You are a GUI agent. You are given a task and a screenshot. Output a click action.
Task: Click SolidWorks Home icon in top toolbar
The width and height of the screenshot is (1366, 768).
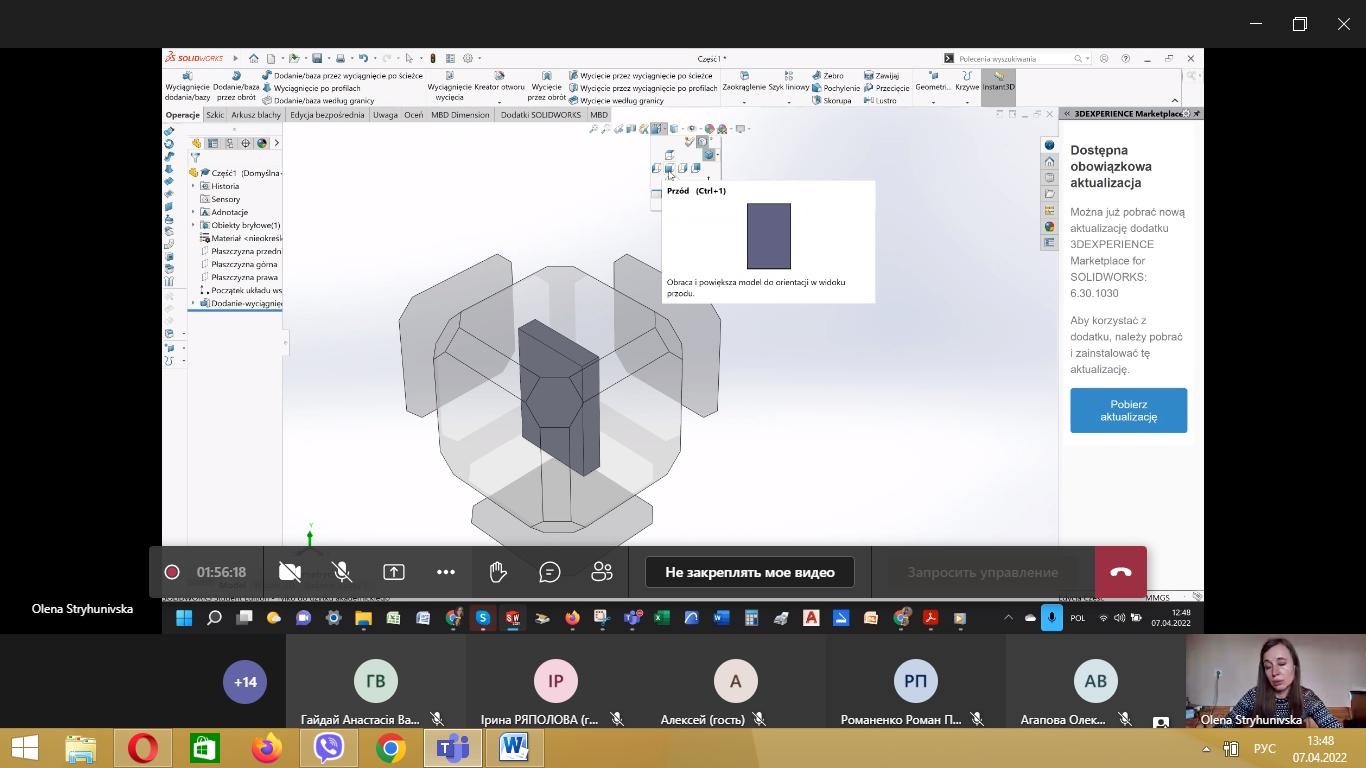click(x=254, y=58)
